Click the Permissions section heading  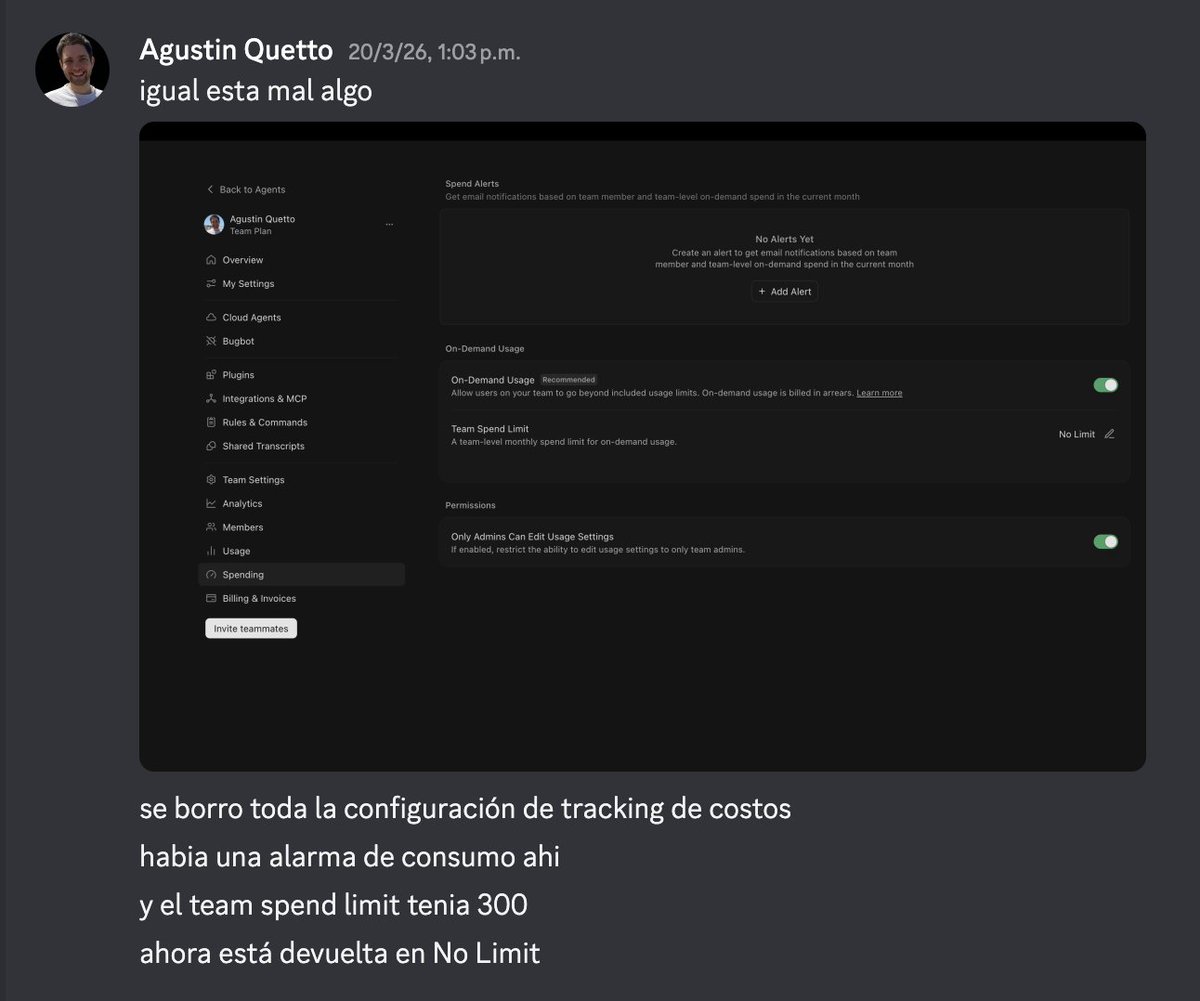coord(470,506)
